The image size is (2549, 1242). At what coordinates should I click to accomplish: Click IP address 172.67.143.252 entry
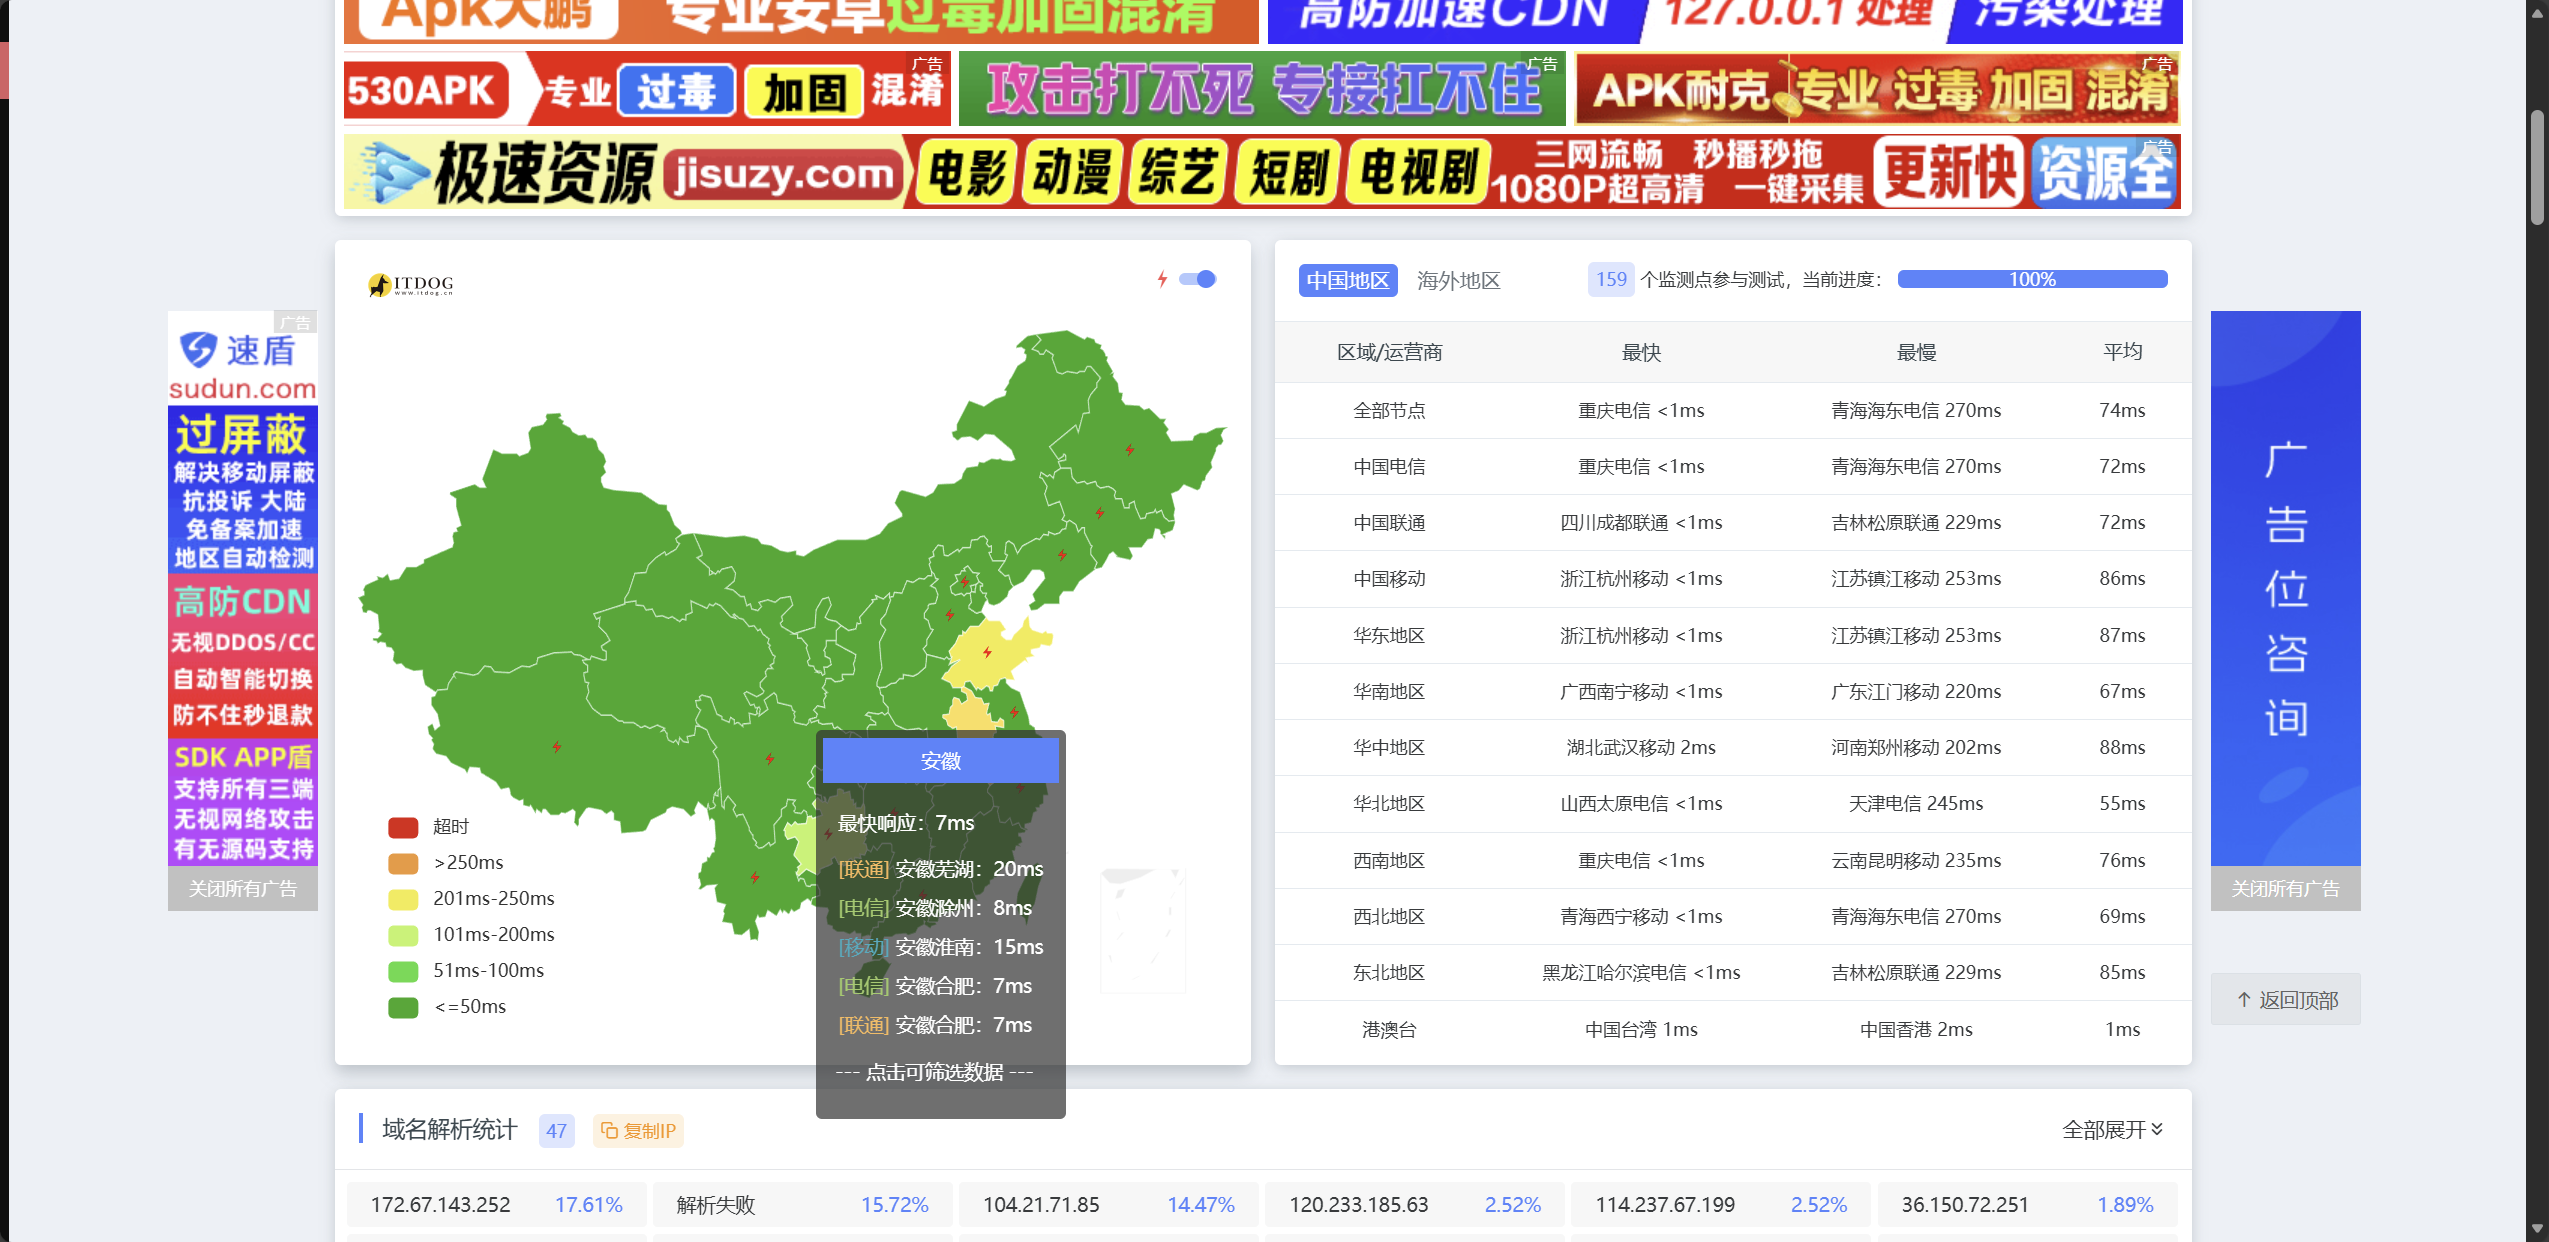point(440,1205)
